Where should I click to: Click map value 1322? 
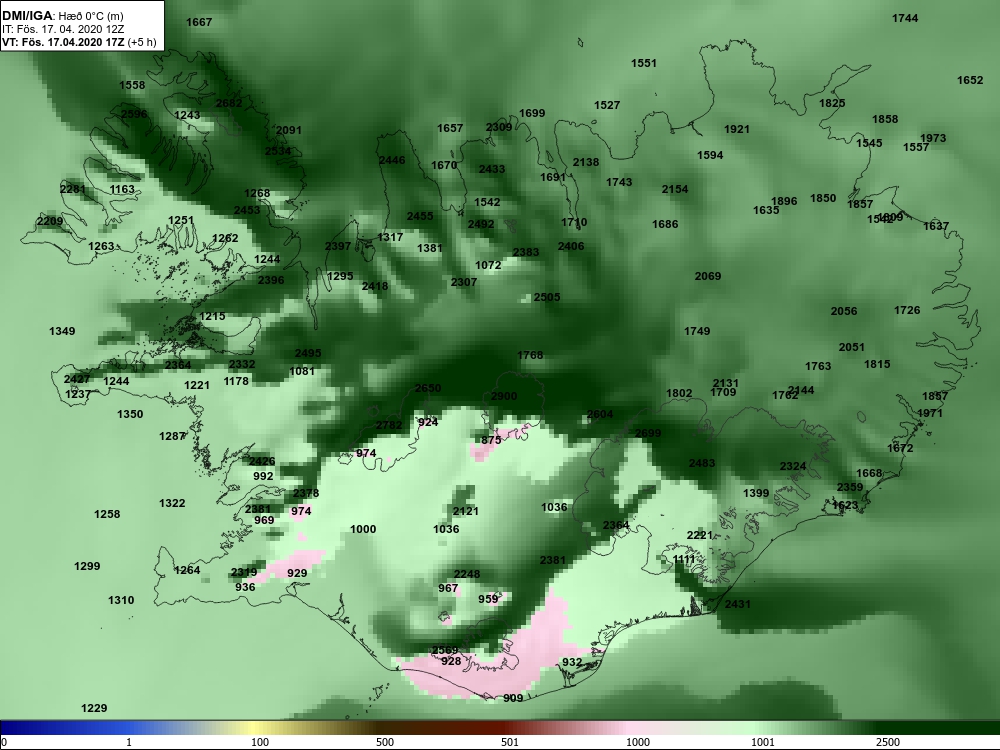[x=172, y=503]
